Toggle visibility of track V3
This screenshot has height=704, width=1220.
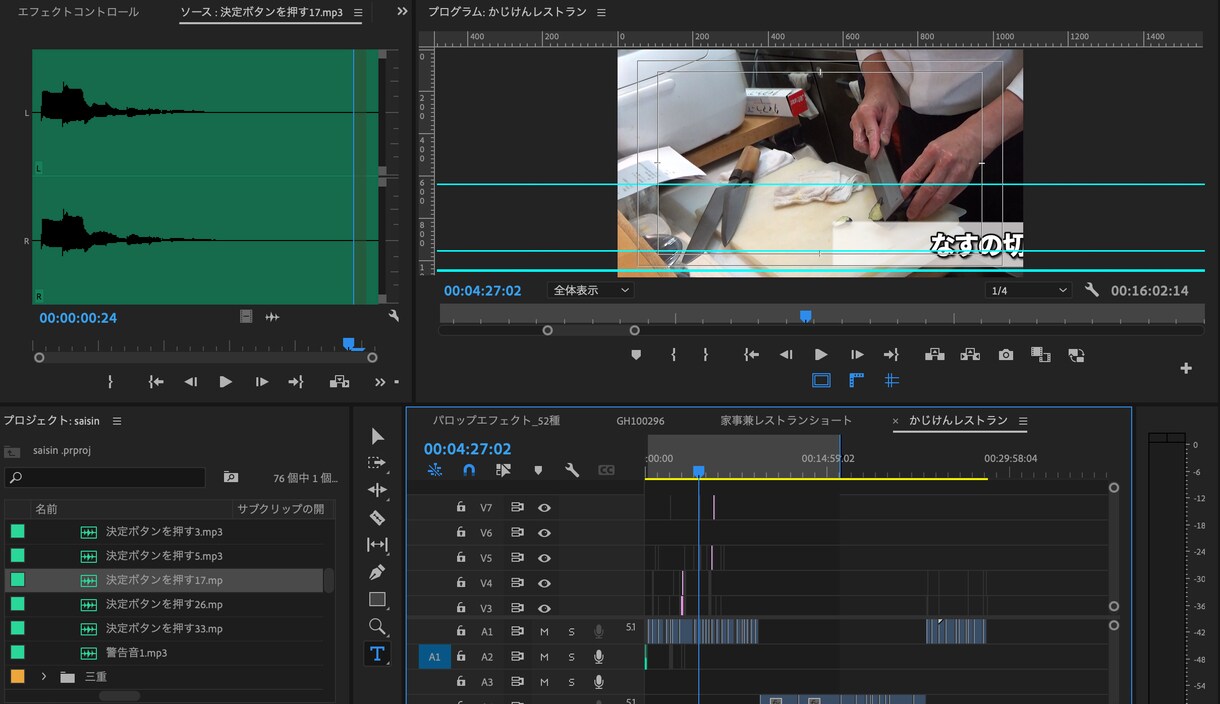tap(545, 608)
